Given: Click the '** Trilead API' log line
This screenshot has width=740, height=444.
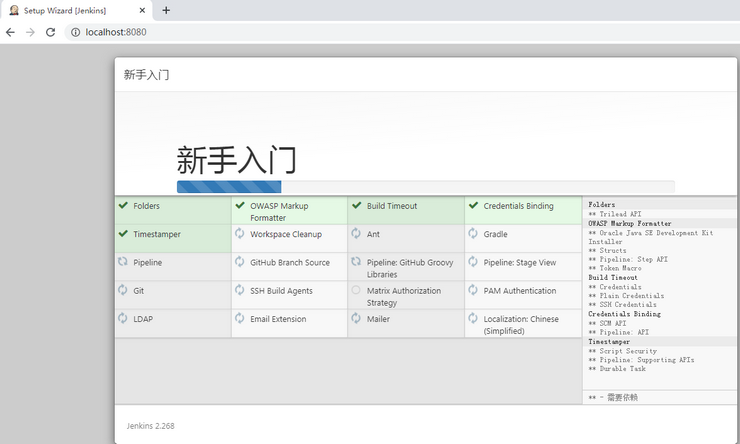Looking at the screenshot, I should pyautogui.click(x=615, y=214).
